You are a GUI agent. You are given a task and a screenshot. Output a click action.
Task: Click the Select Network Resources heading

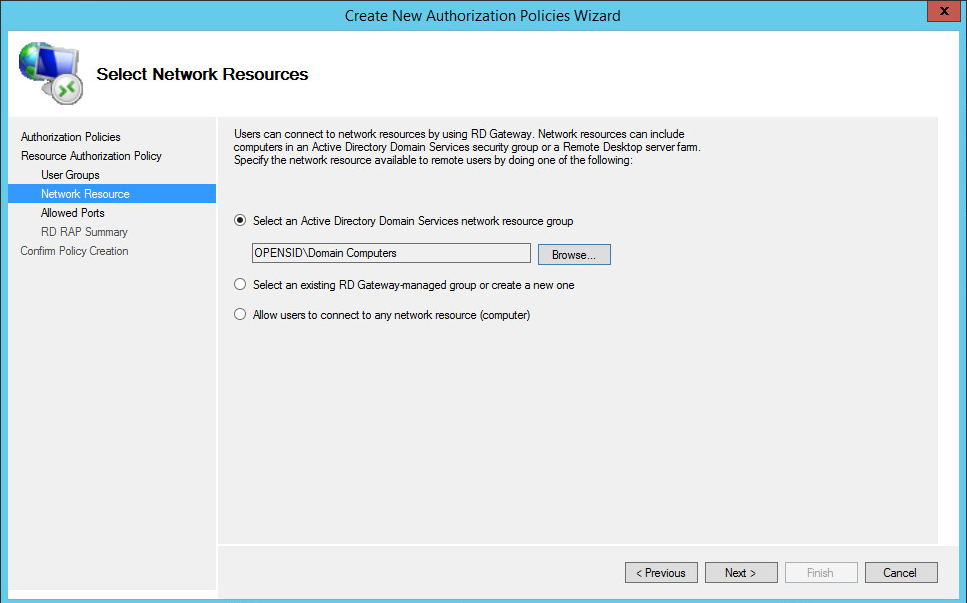(202, 74)
